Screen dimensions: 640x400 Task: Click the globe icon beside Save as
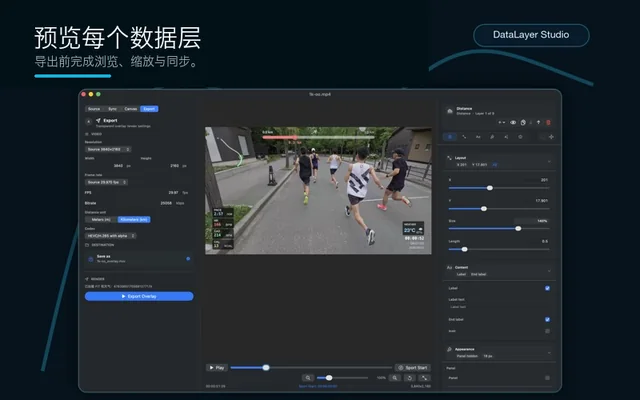pos(91,259)
